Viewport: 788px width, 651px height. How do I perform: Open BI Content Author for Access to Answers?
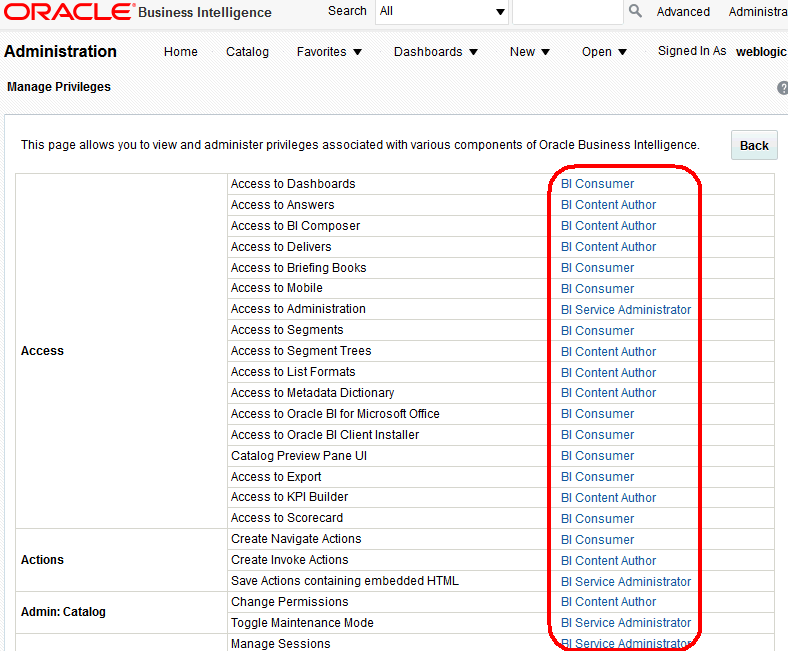(608, 205)
